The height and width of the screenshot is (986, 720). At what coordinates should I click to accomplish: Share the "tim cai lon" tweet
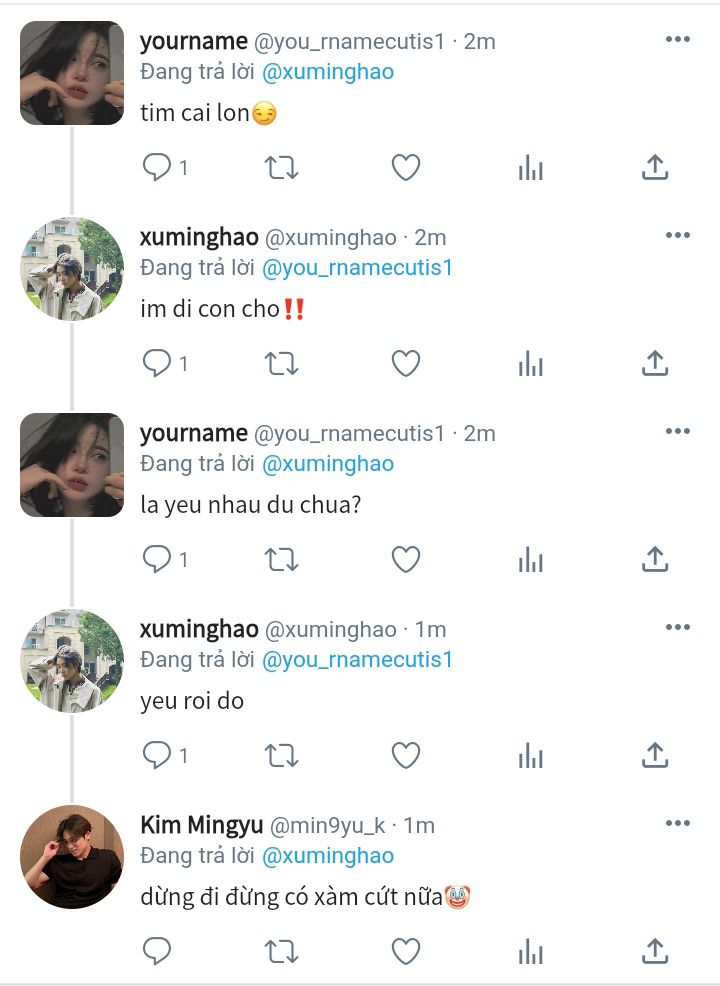coord(655,167)
